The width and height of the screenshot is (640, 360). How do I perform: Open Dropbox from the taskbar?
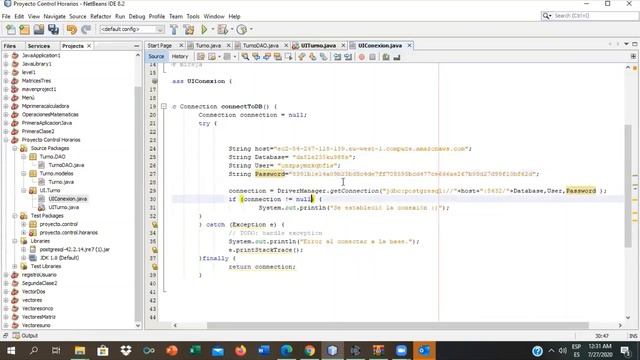126,350
